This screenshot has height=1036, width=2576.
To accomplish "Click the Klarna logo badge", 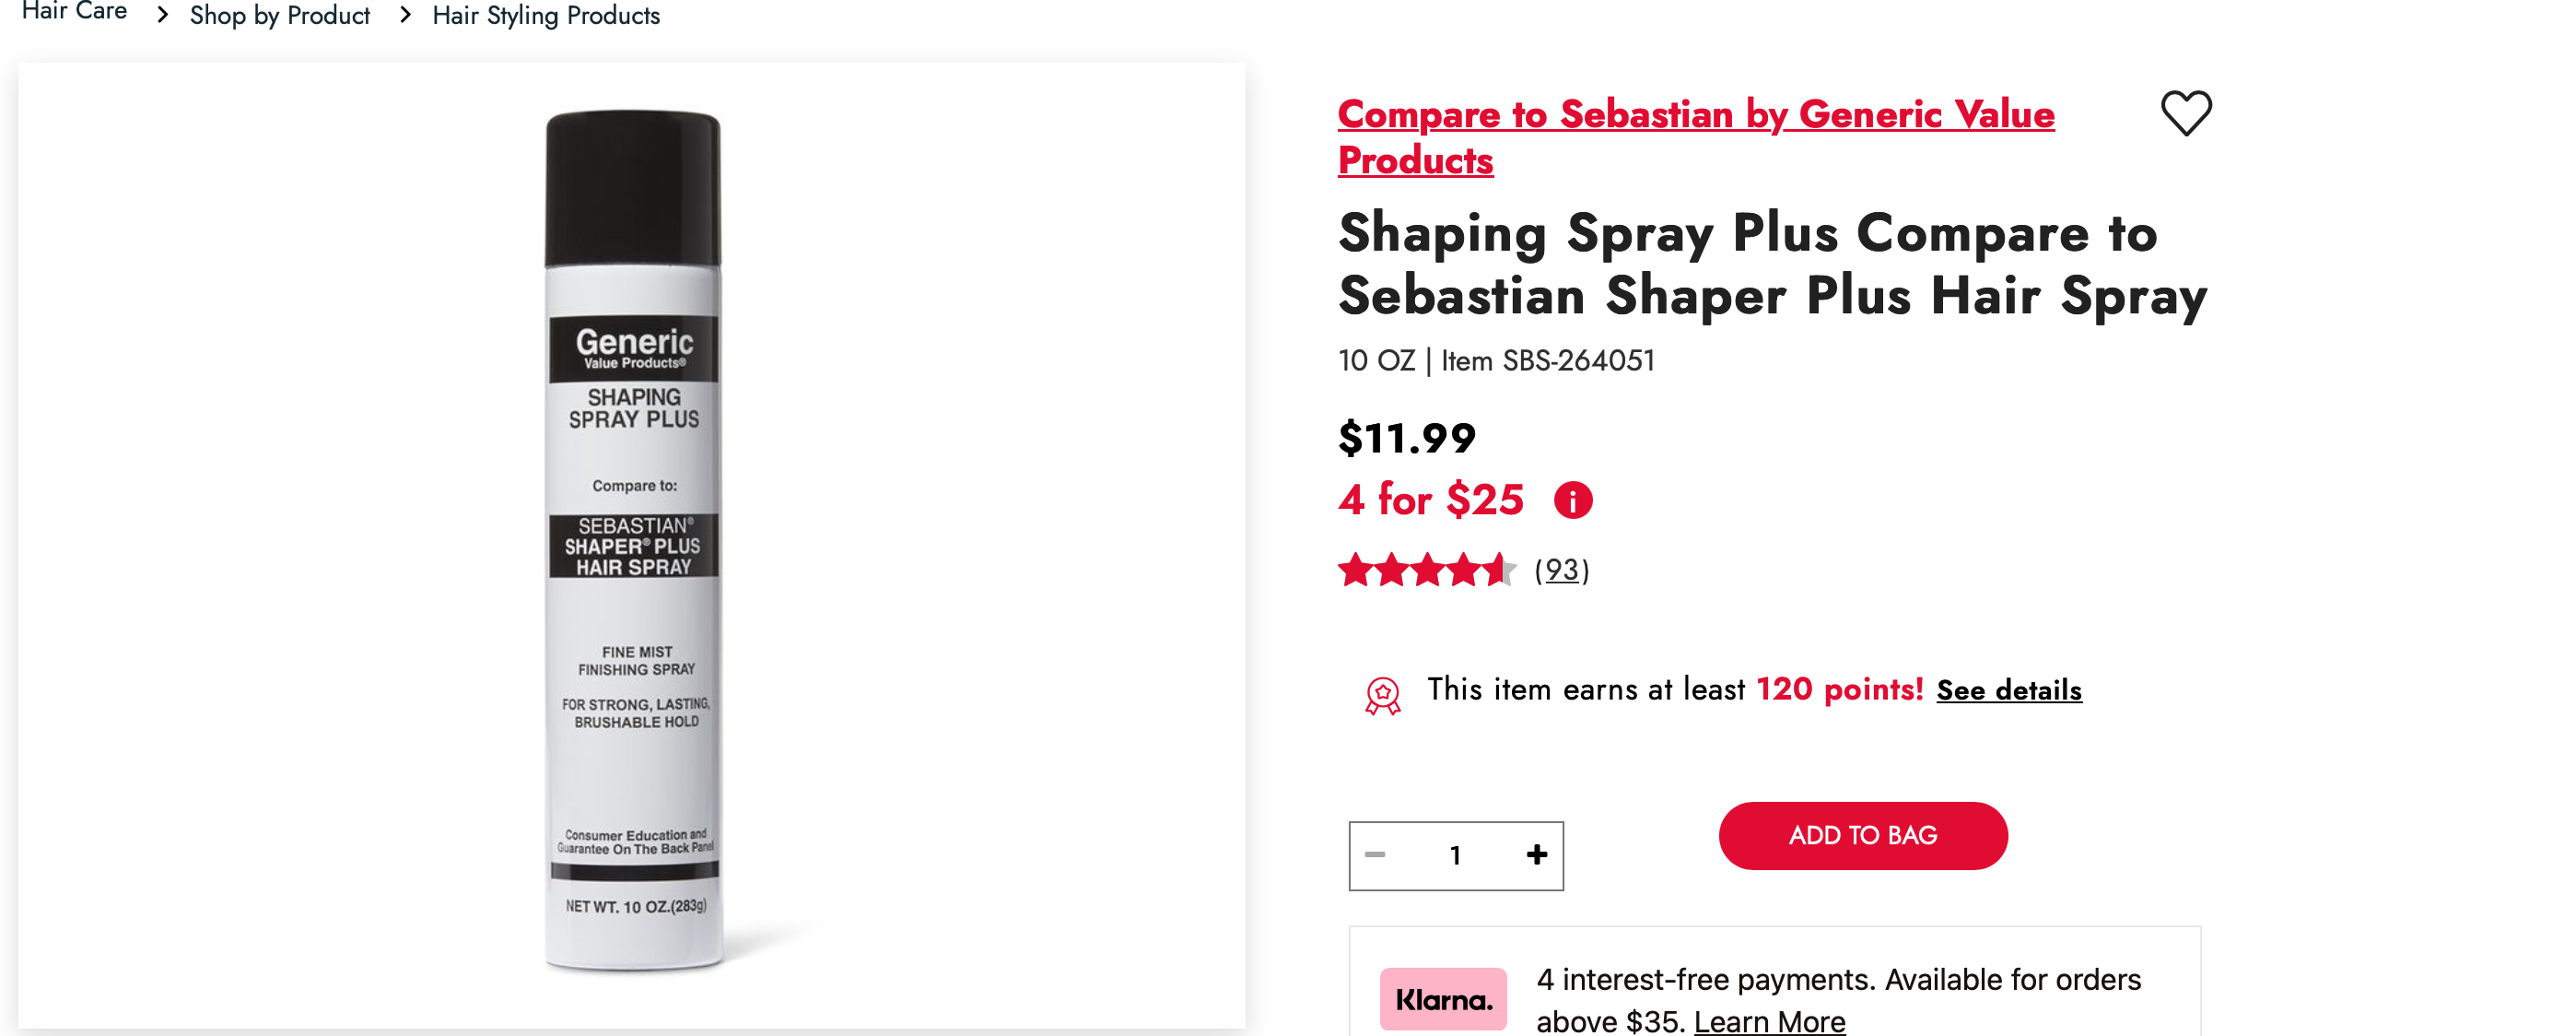I will (x=1442, y=998).
